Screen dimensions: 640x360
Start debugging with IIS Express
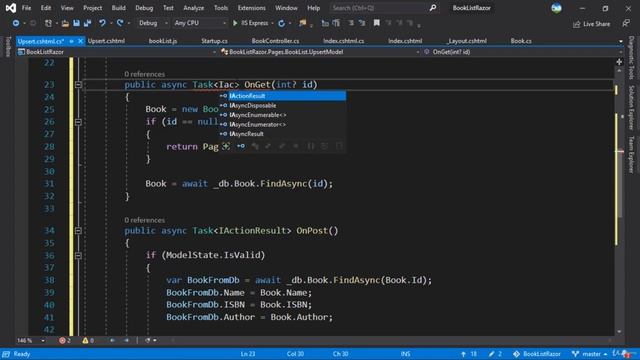point(250,23)
